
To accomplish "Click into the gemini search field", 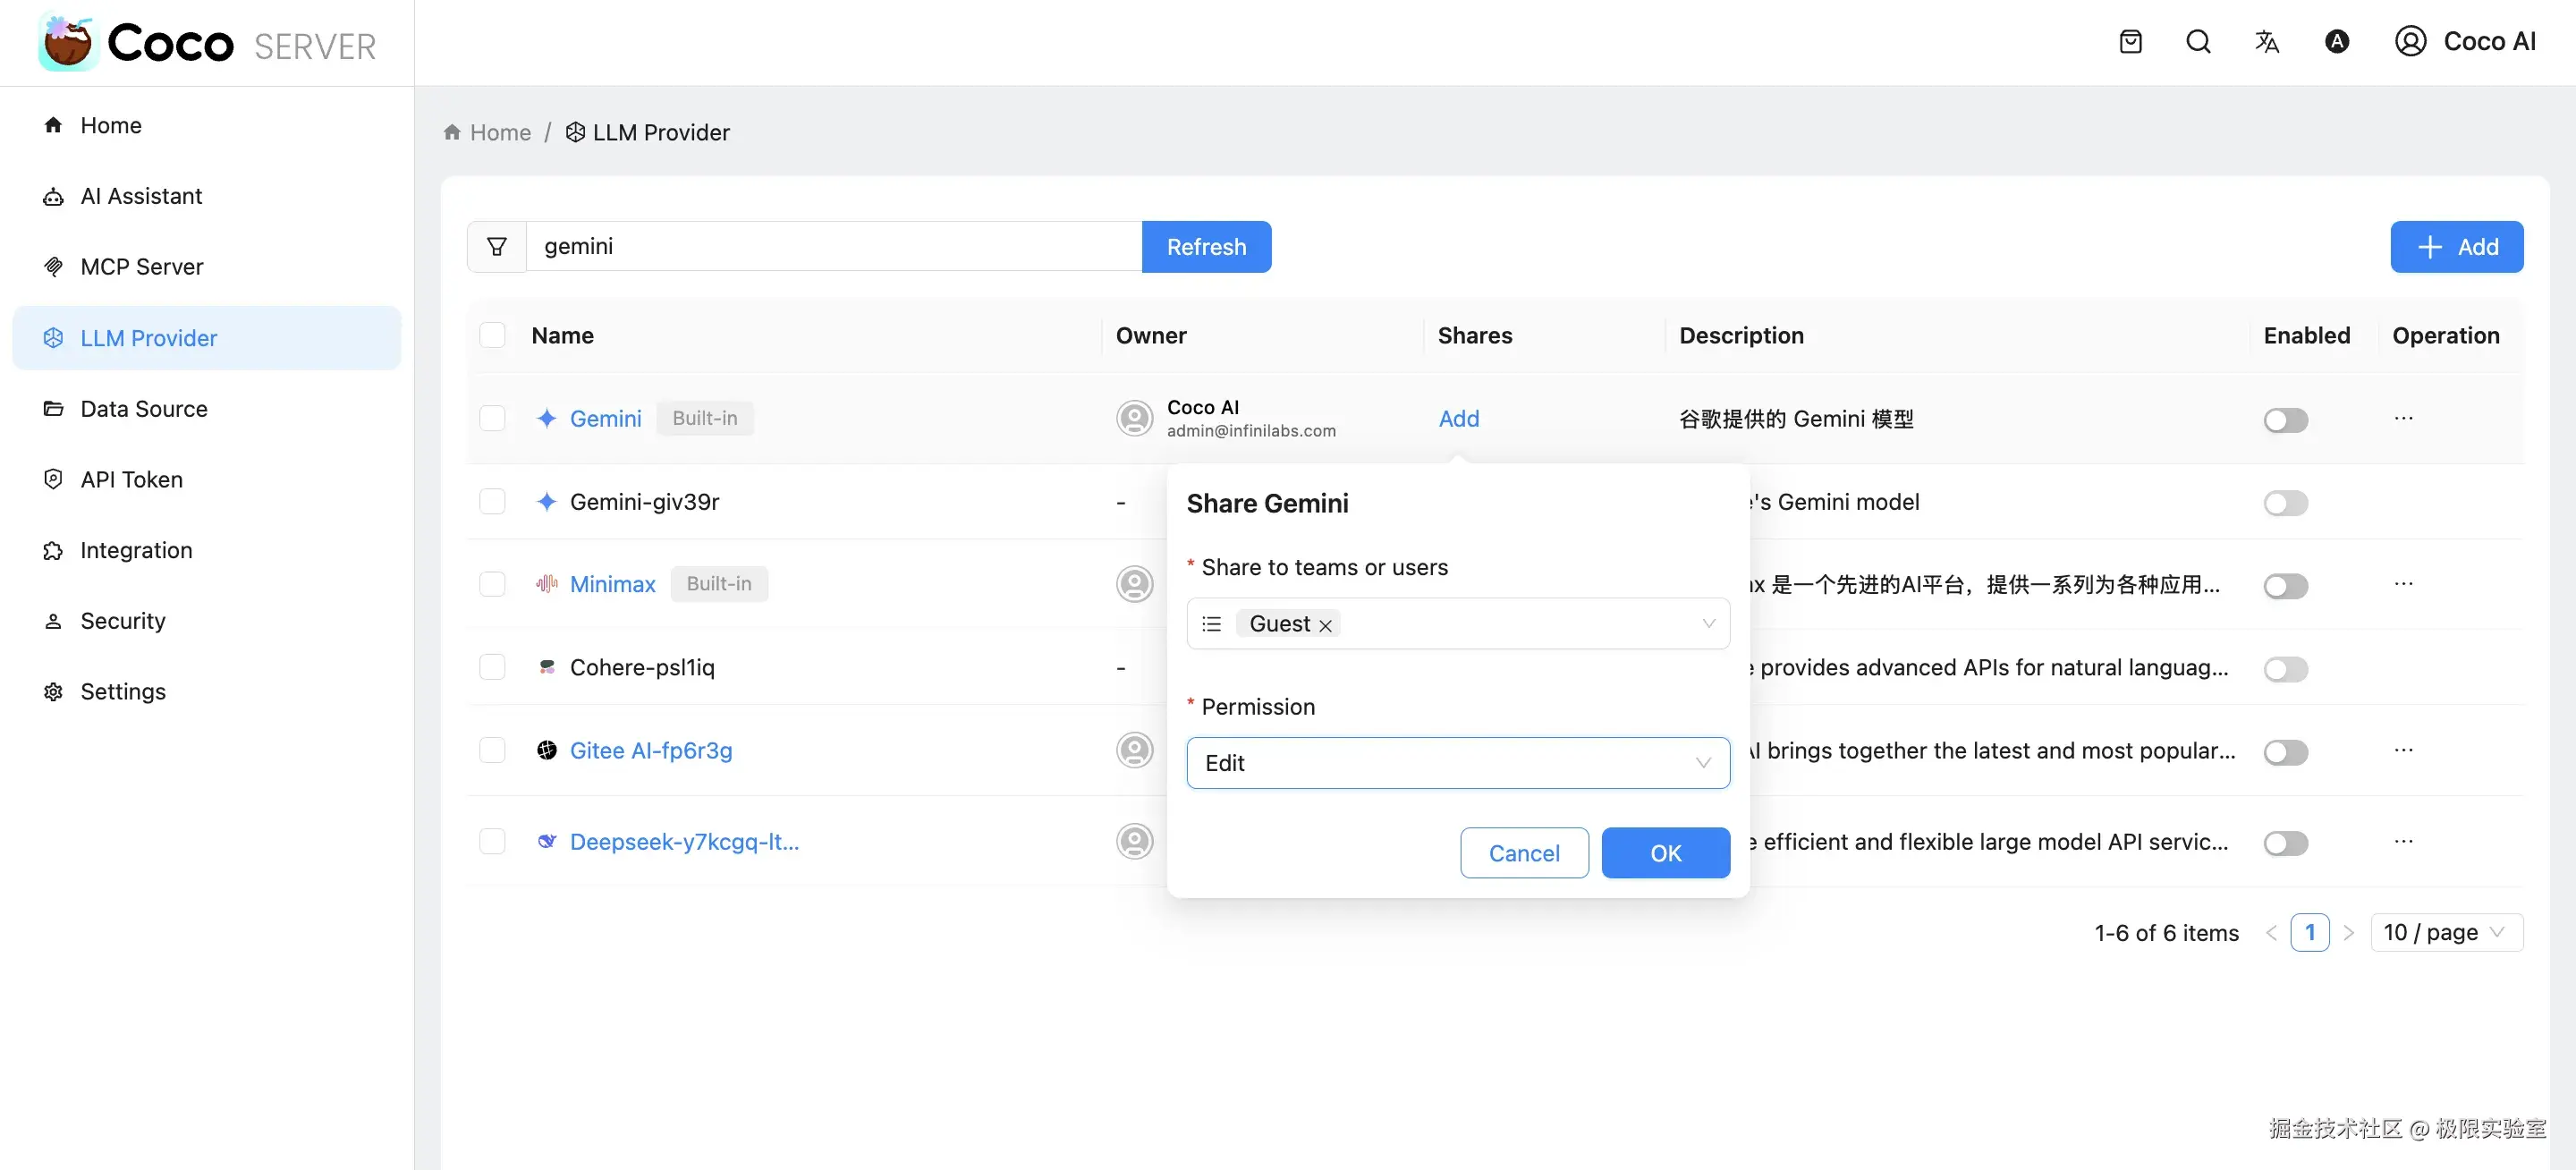I will [832, 246].
